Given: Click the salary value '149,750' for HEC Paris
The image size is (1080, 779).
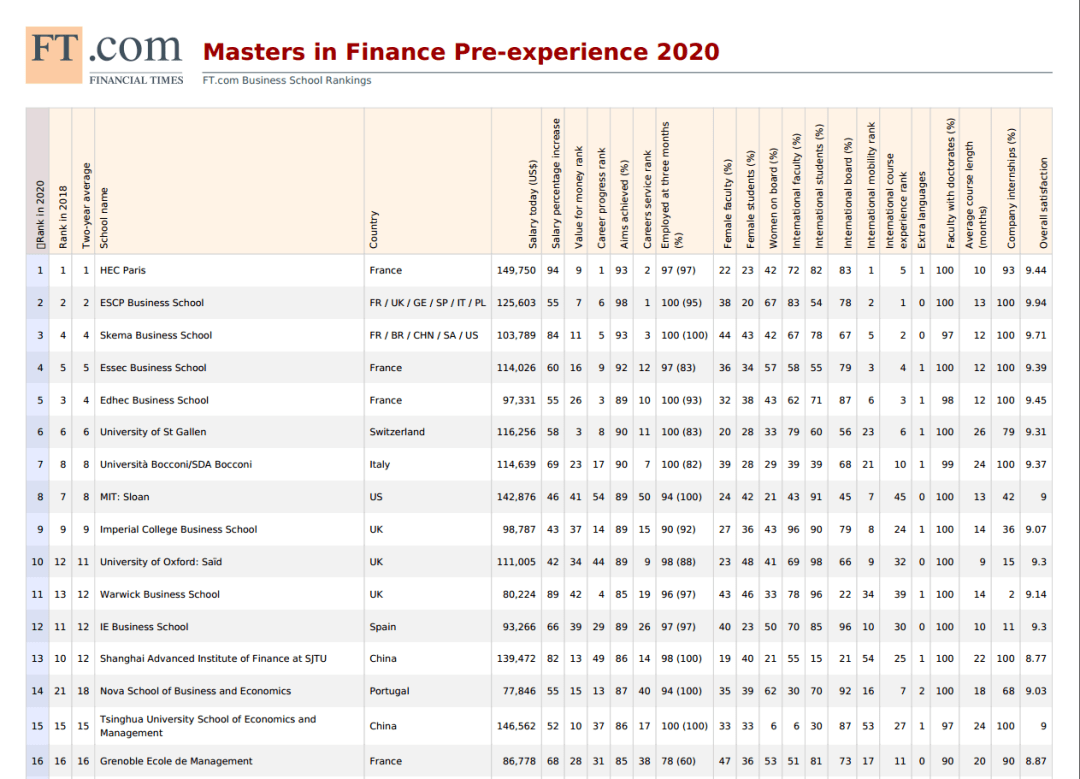Looking at the screenshot, I should [516, 270].
